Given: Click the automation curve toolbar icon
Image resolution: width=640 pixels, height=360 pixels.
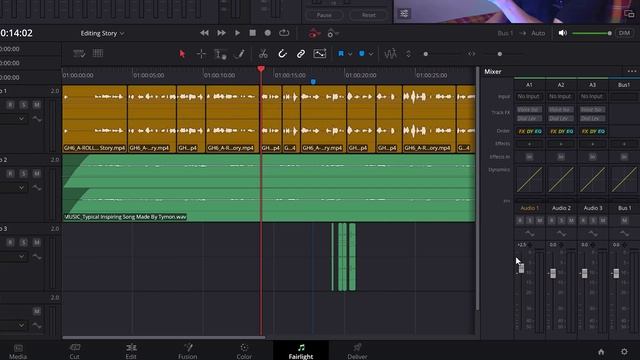Looking at the screenshot, I should coord(320,54).
